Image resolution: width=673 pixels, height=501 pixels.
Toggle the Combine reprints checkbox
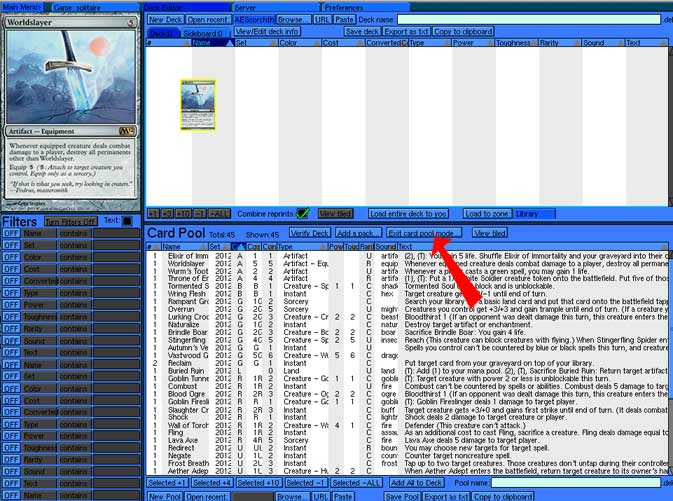[302, 214]
